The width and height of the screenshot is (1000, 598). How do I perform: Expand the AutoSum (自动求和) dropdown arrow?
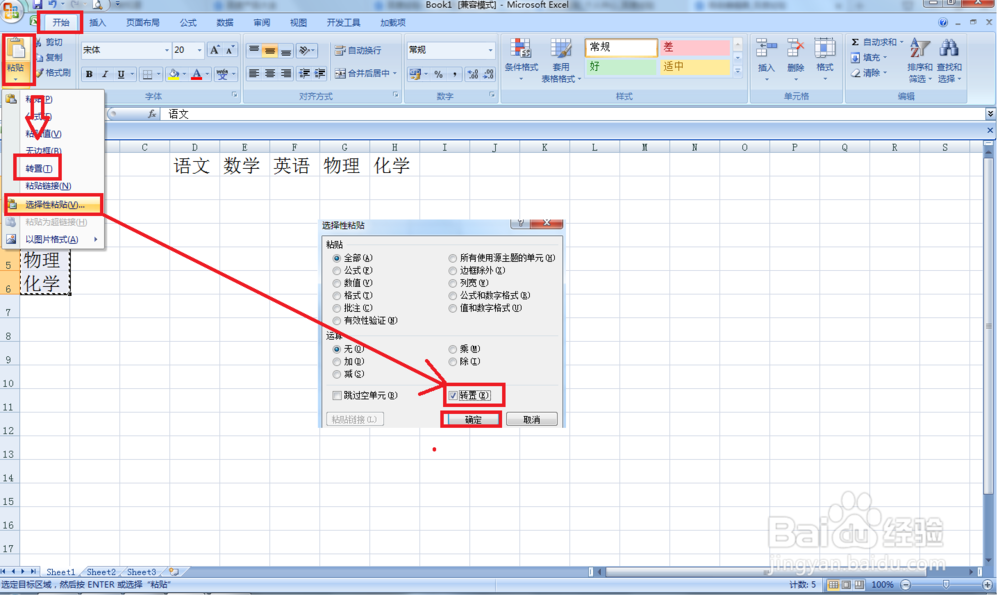(901, 42)
